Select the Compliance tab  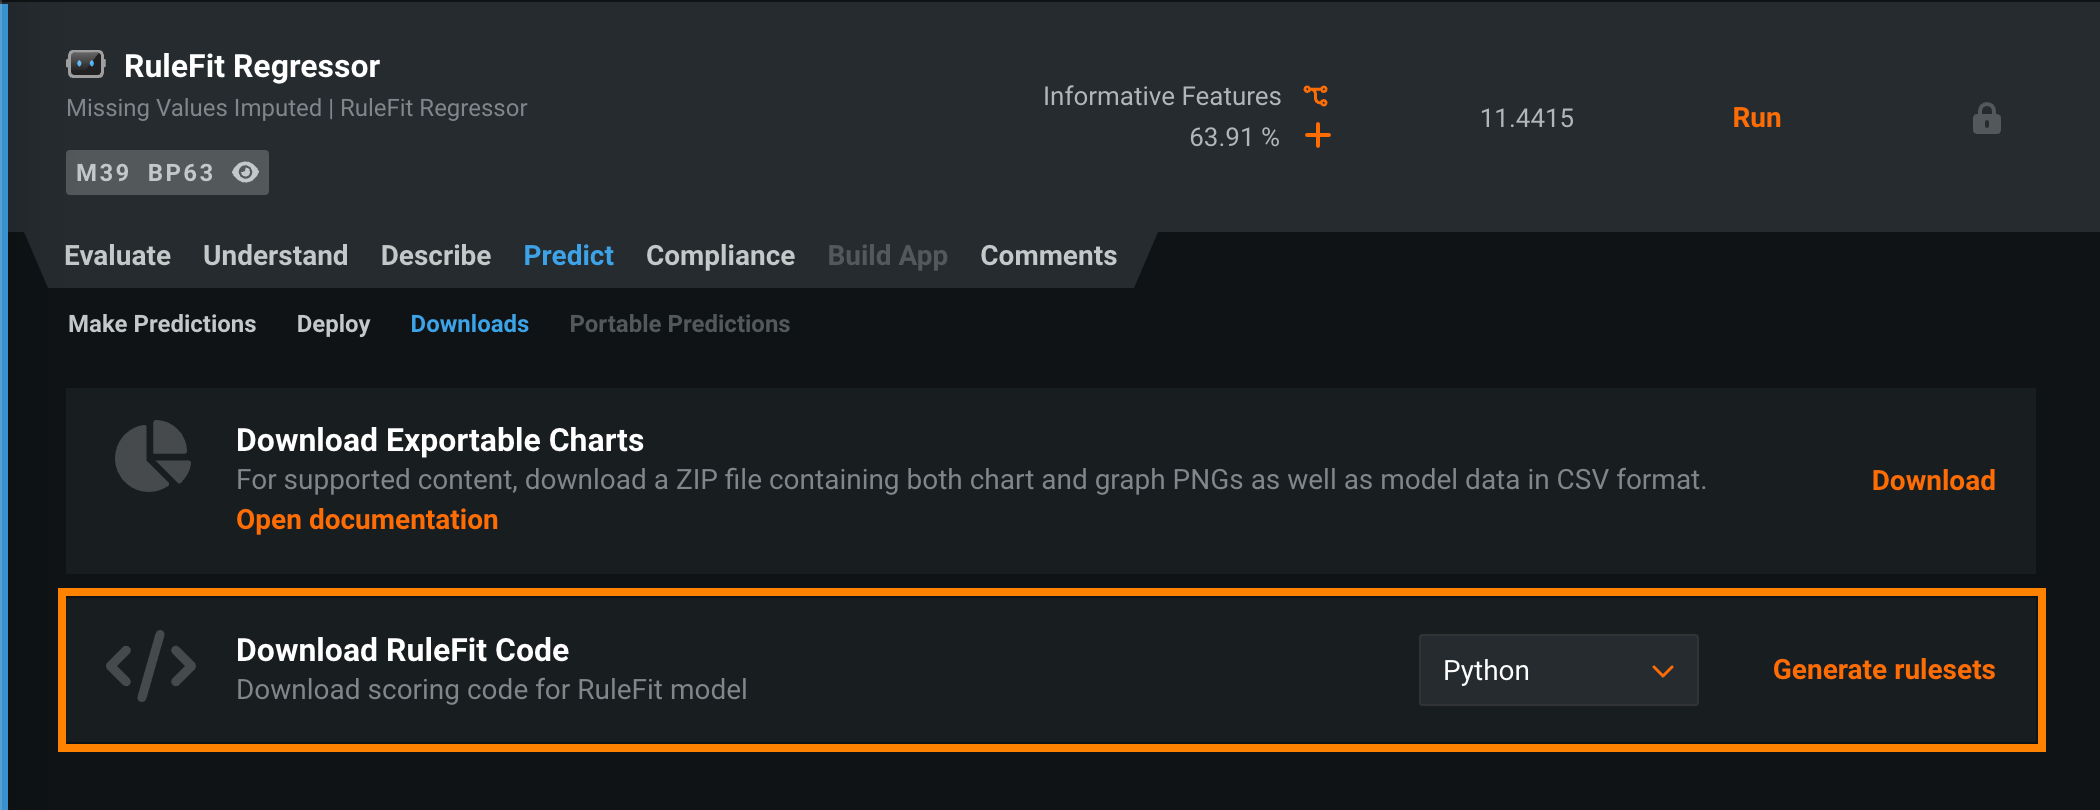[720, 256]
